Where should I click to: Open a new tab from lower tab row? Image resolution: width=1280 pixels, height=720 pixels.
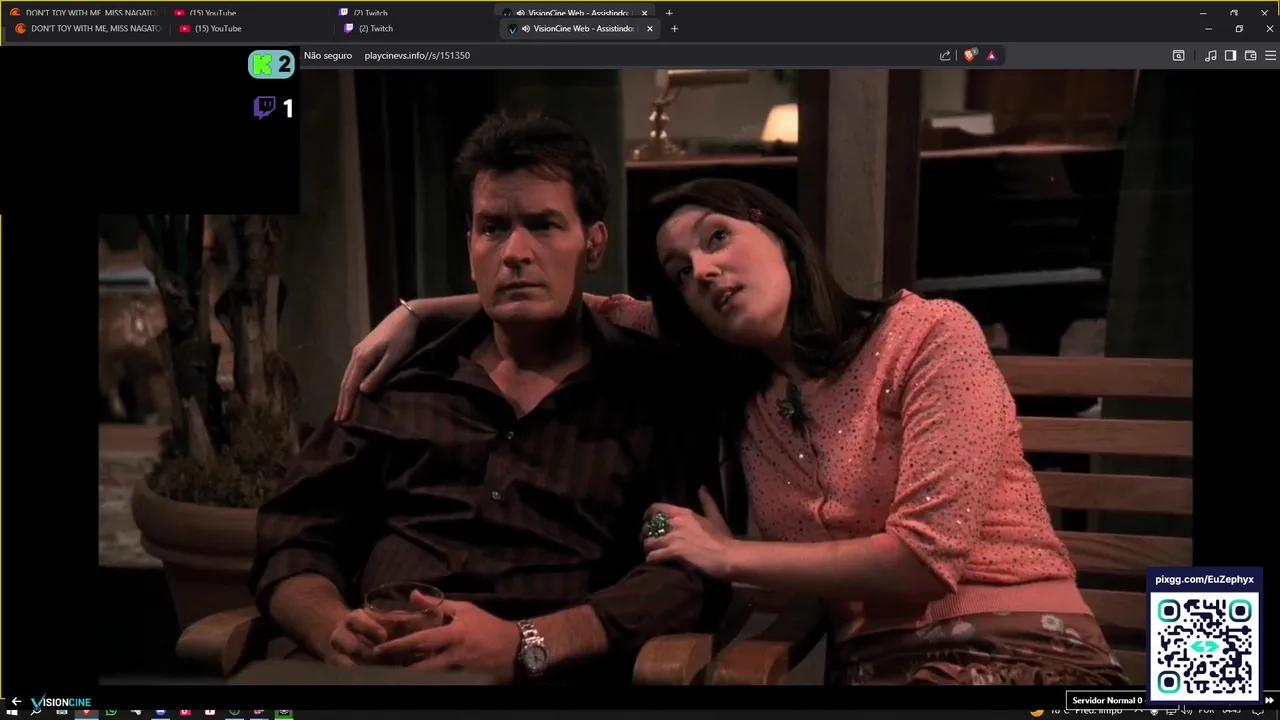click(x=674, y=29)
